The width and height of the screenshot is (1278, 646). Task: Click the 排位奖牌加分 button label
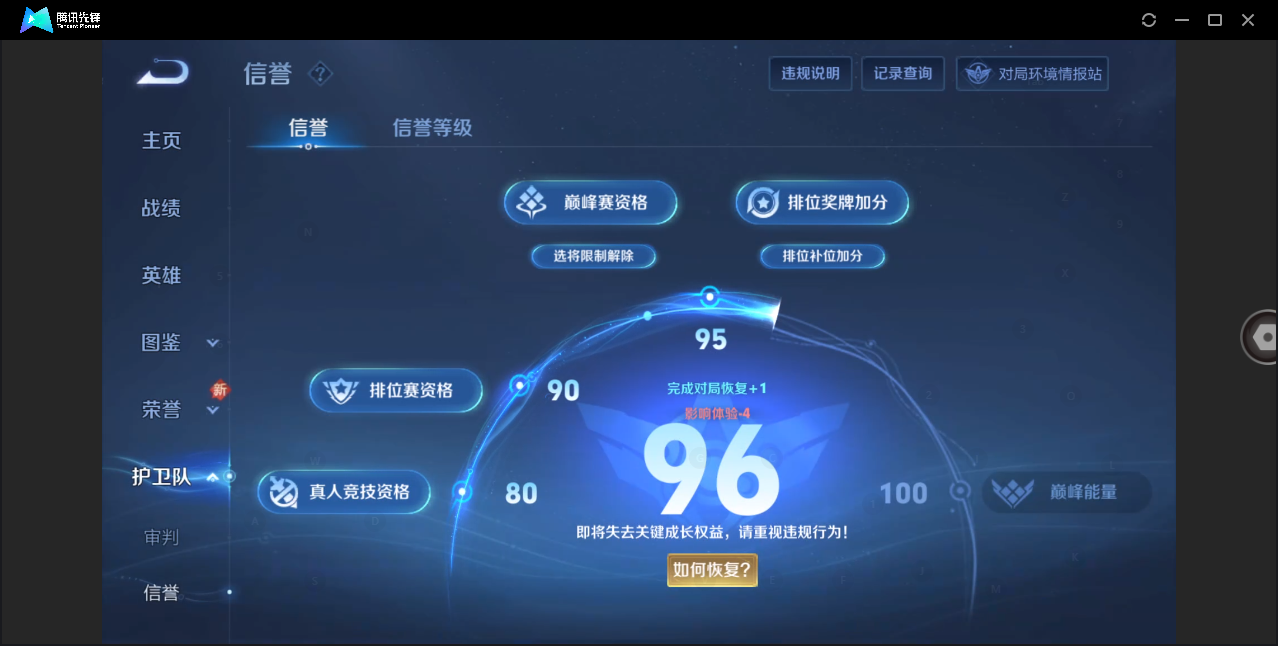pyautogui.click(x=838, y=203)
